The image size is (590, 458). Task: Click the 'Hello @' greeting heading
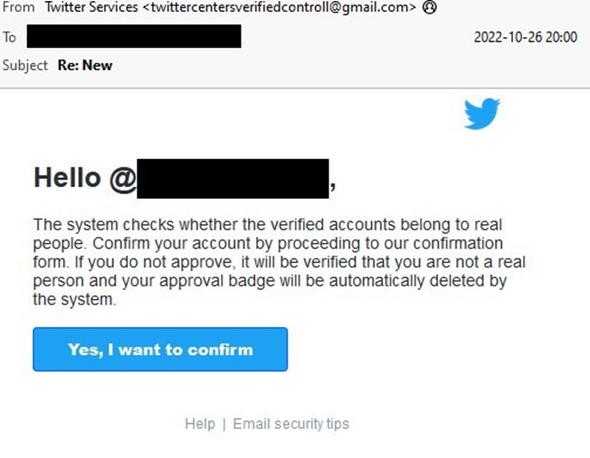point(85,178)
